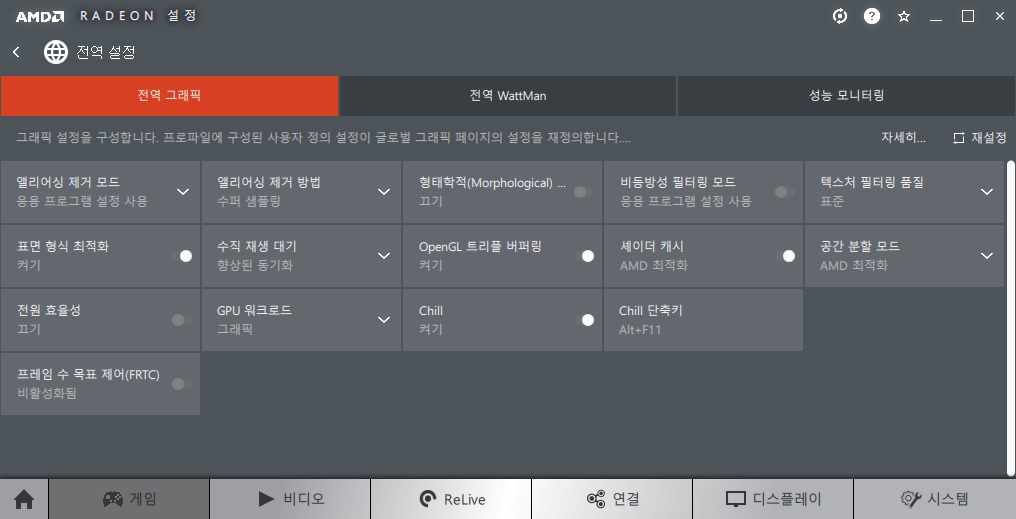Enable the 전원 효율성 switch

(x=181, y=320)
